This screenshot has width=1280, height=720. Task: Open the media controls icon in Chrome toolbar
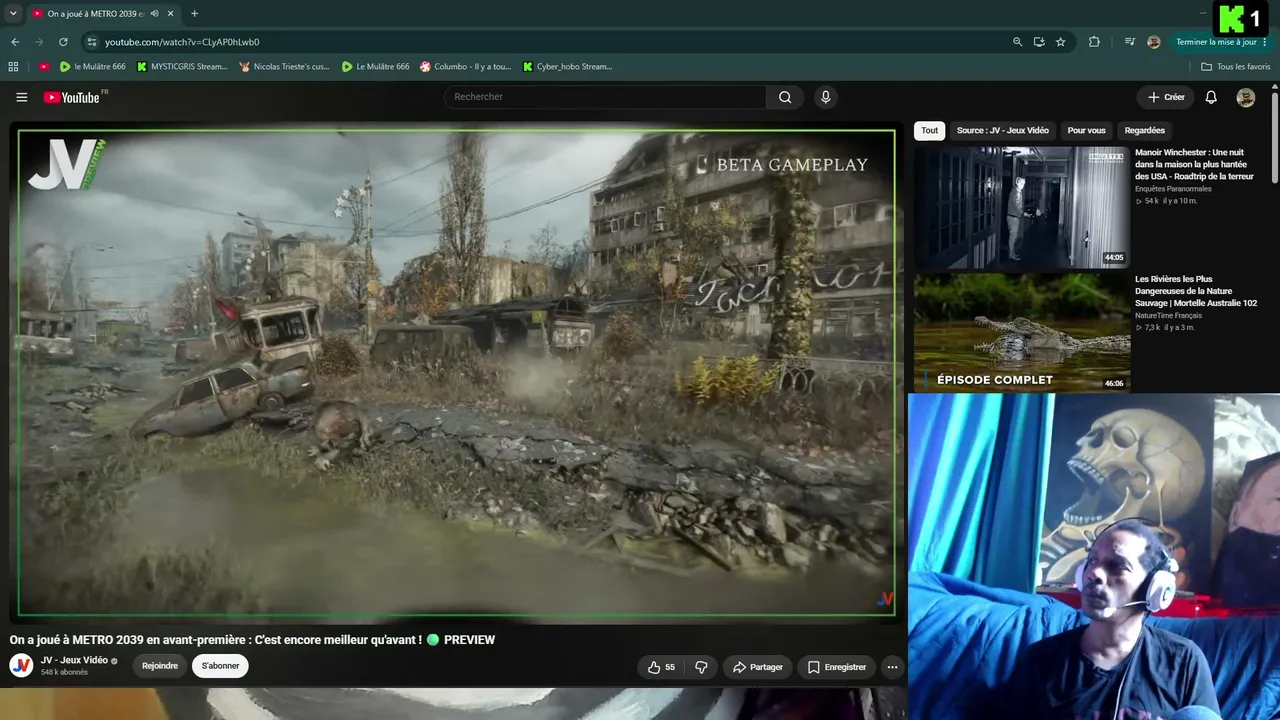point(1130,42)
